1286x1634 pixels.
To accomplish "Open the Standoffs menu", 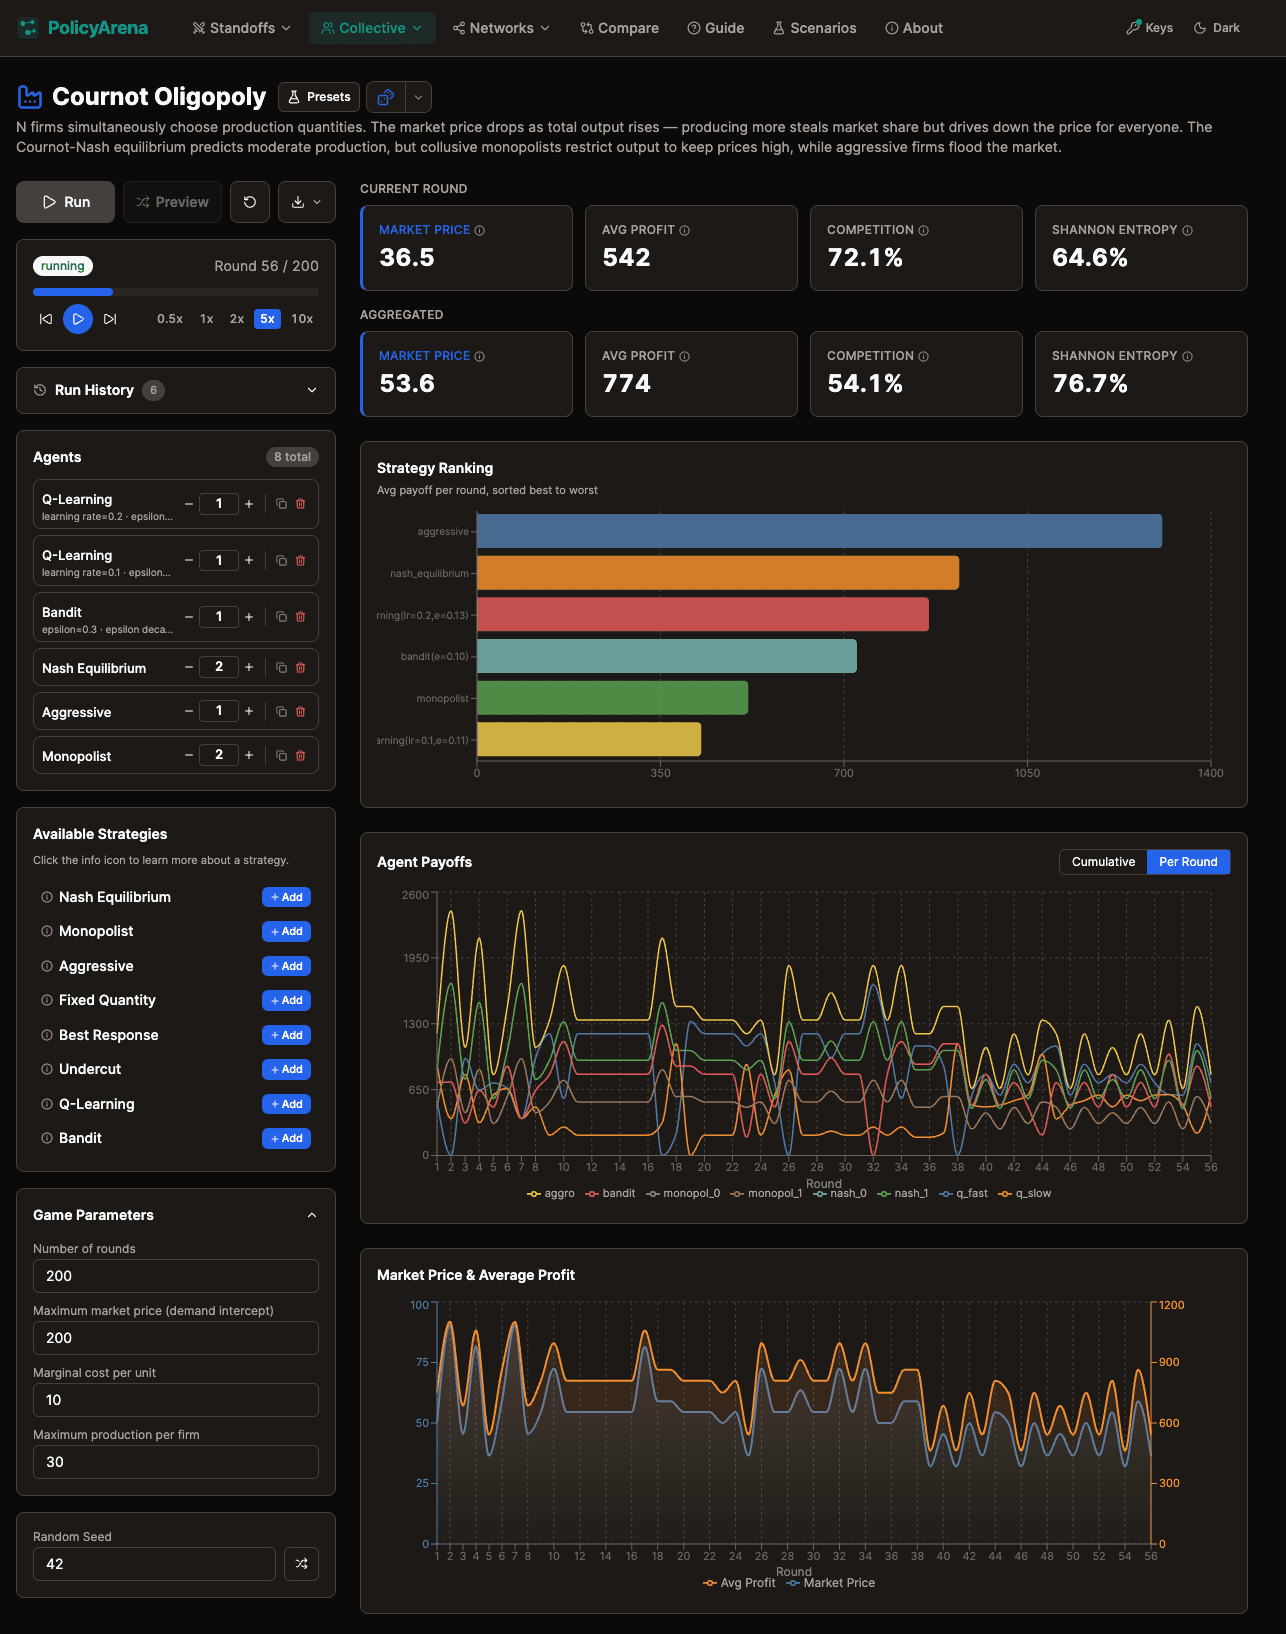I will [x=241, y=28].
